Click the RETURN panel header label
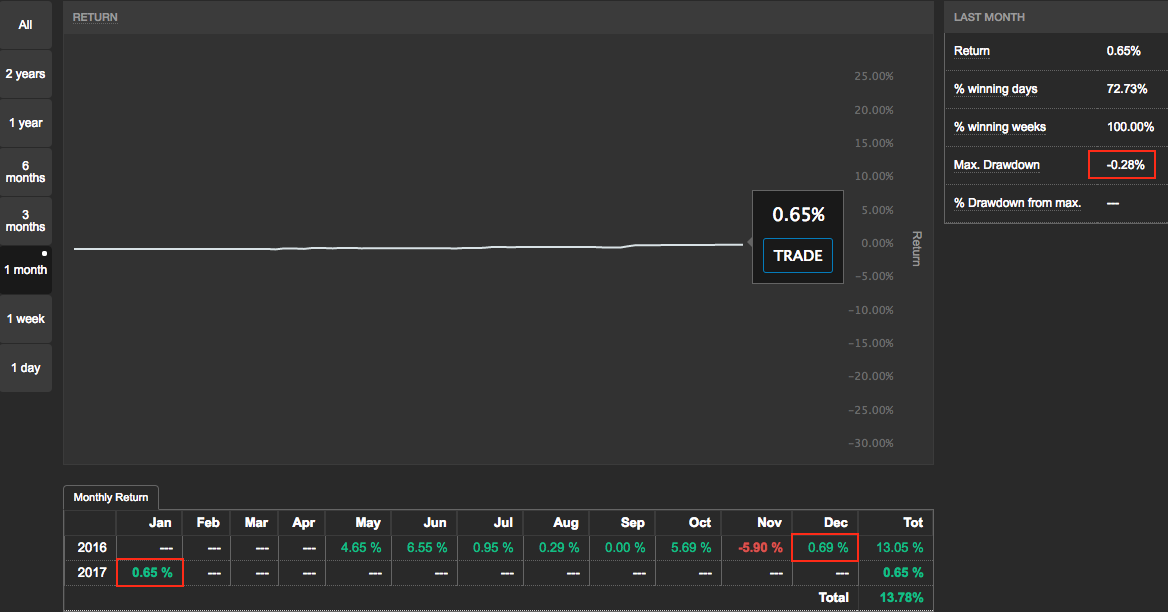The height and width of the screenshot is (612, 1168). click(x=95, y=17)
